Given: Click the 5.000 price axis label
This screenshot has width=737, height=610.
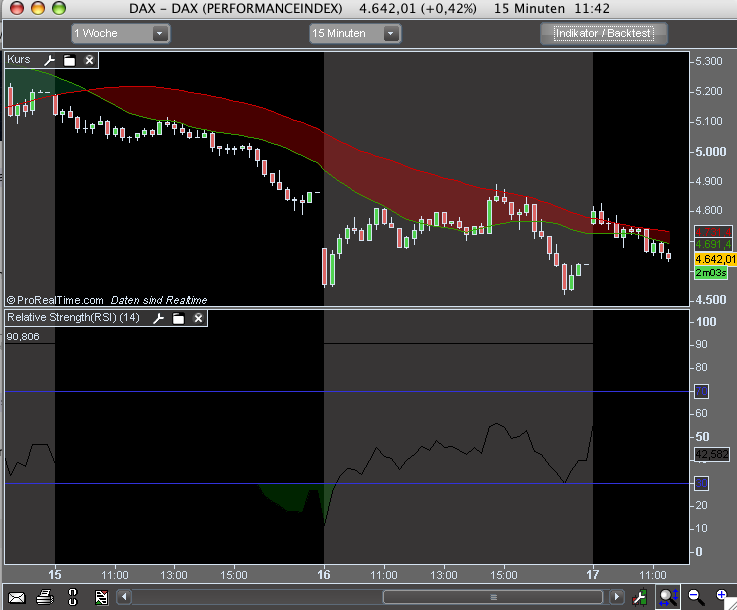Looking at the screenshot, I should tap(711, 152).
